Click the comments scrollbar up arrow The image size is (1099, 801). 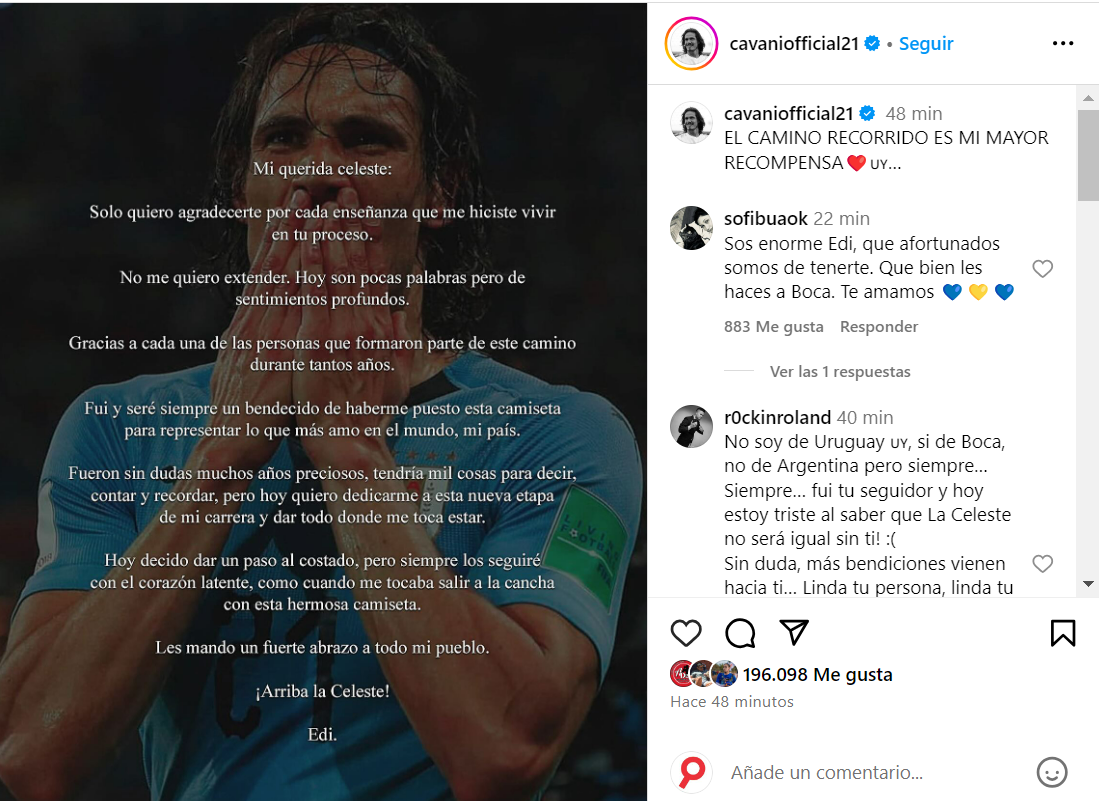click(x=1088, y=98)
